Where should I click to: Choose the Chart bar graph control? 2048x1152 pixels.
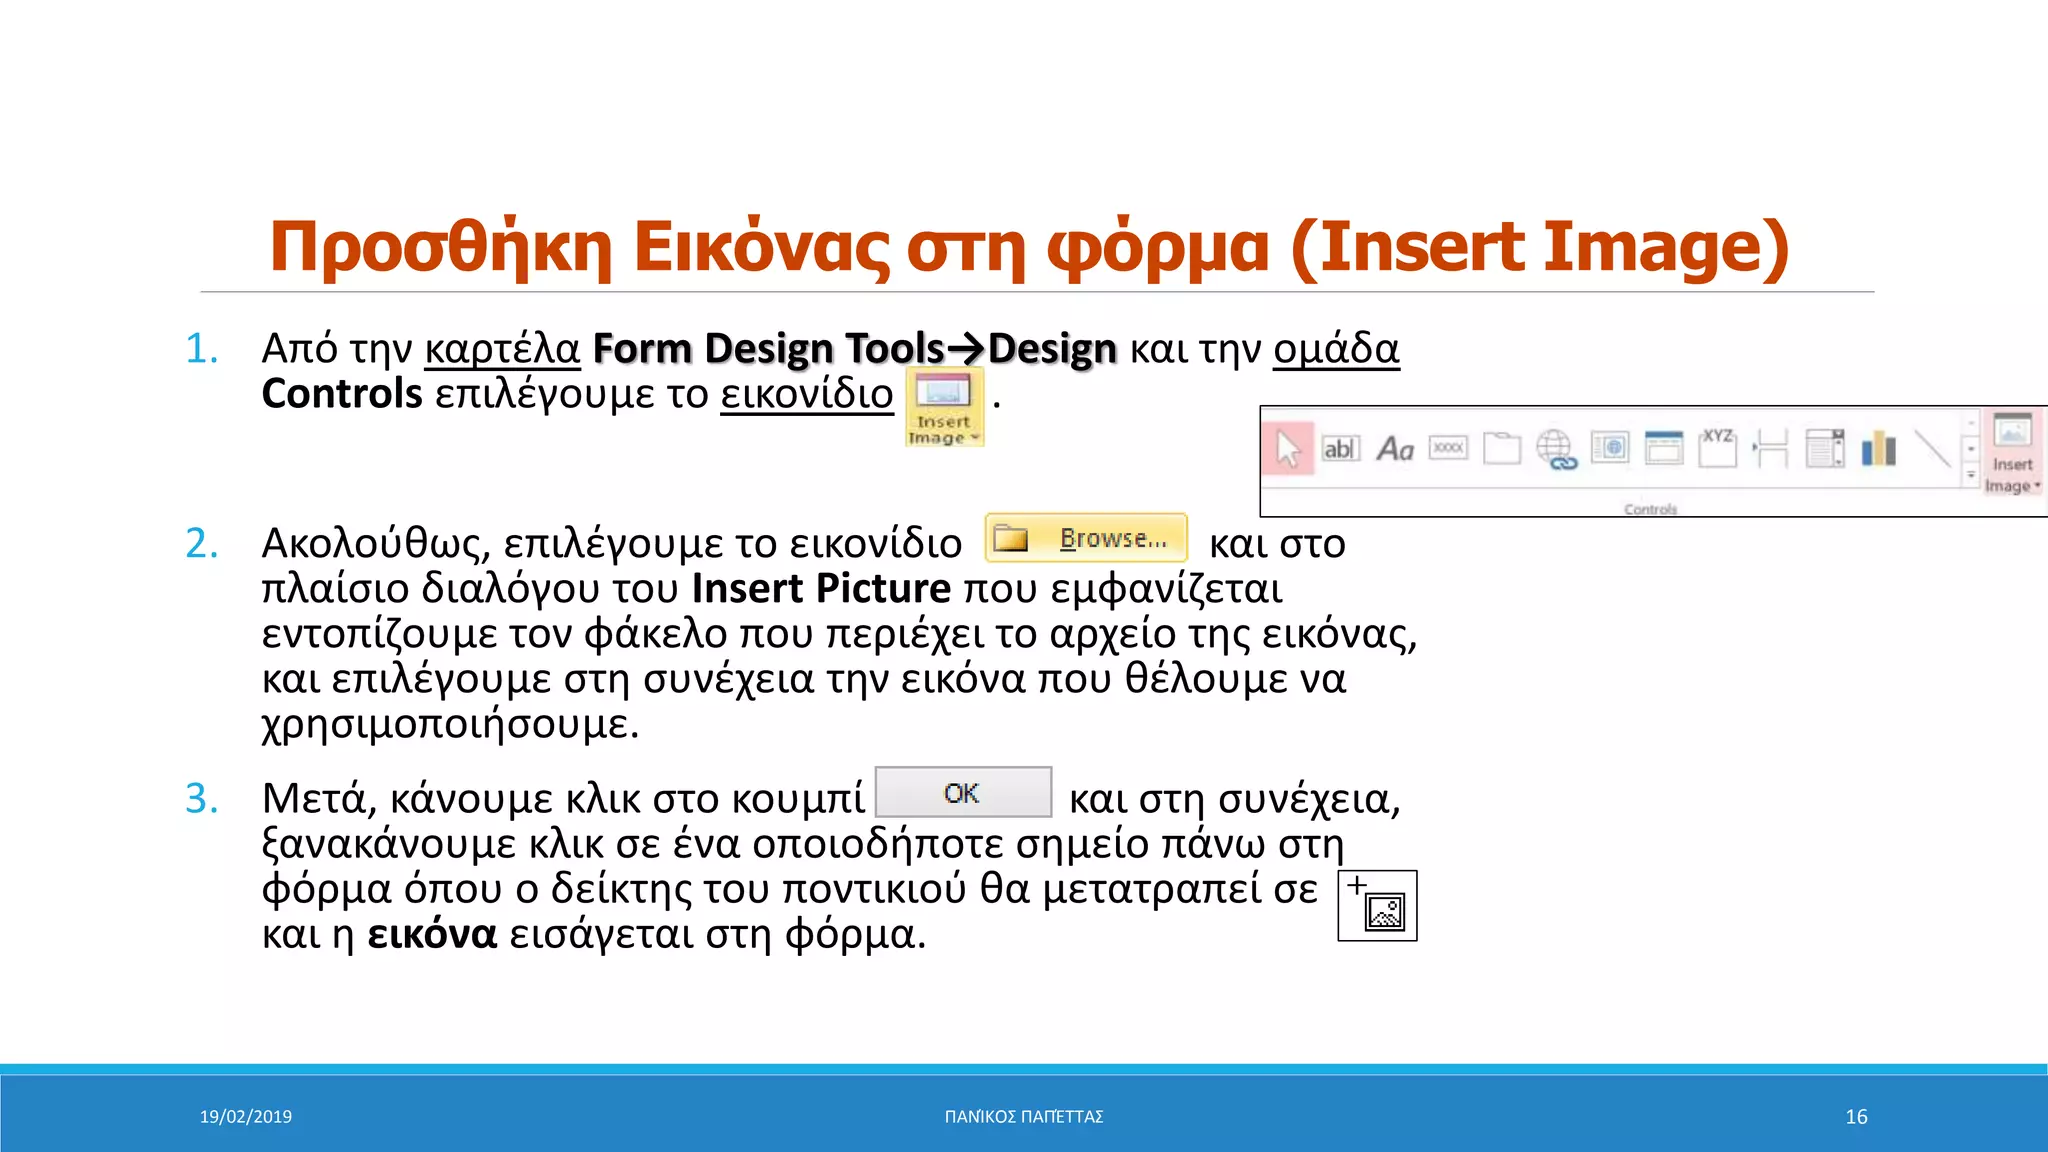point(1879,449)
